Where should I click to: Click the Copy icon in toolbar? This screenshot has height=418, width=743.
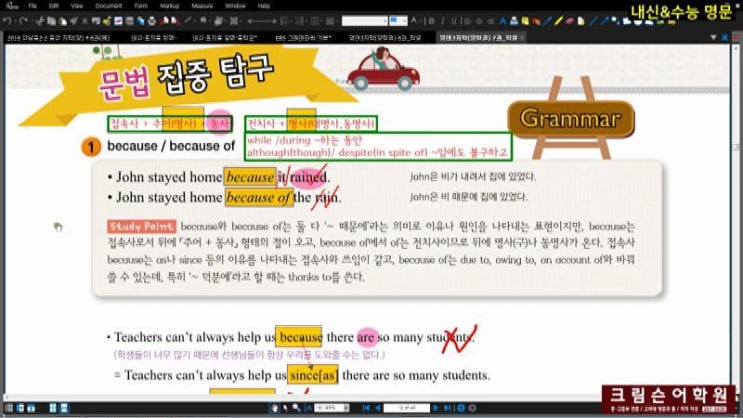coord(52,21)
